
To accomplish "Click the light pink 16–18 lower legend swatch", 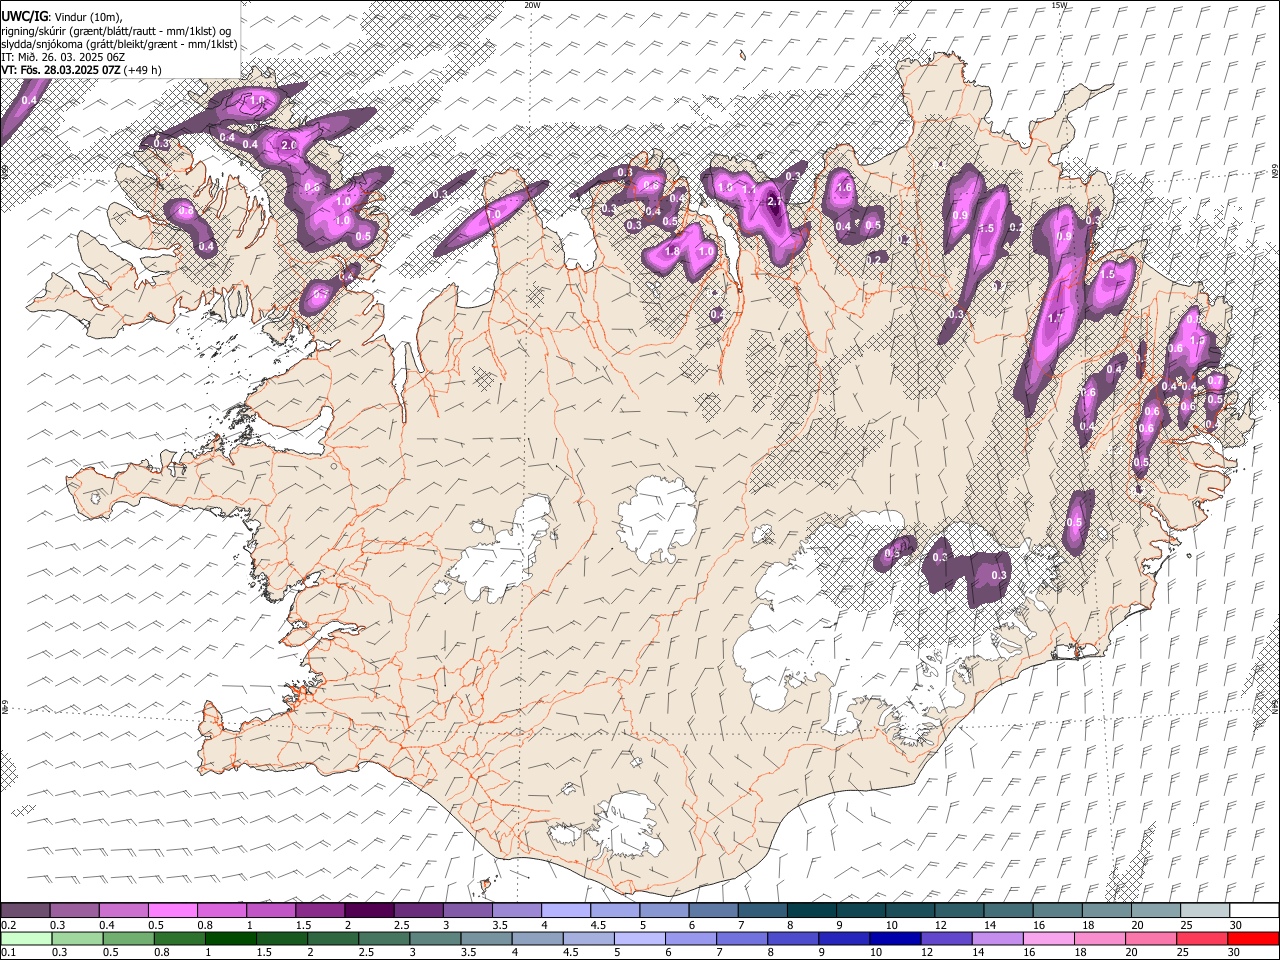I will 1047,938.
